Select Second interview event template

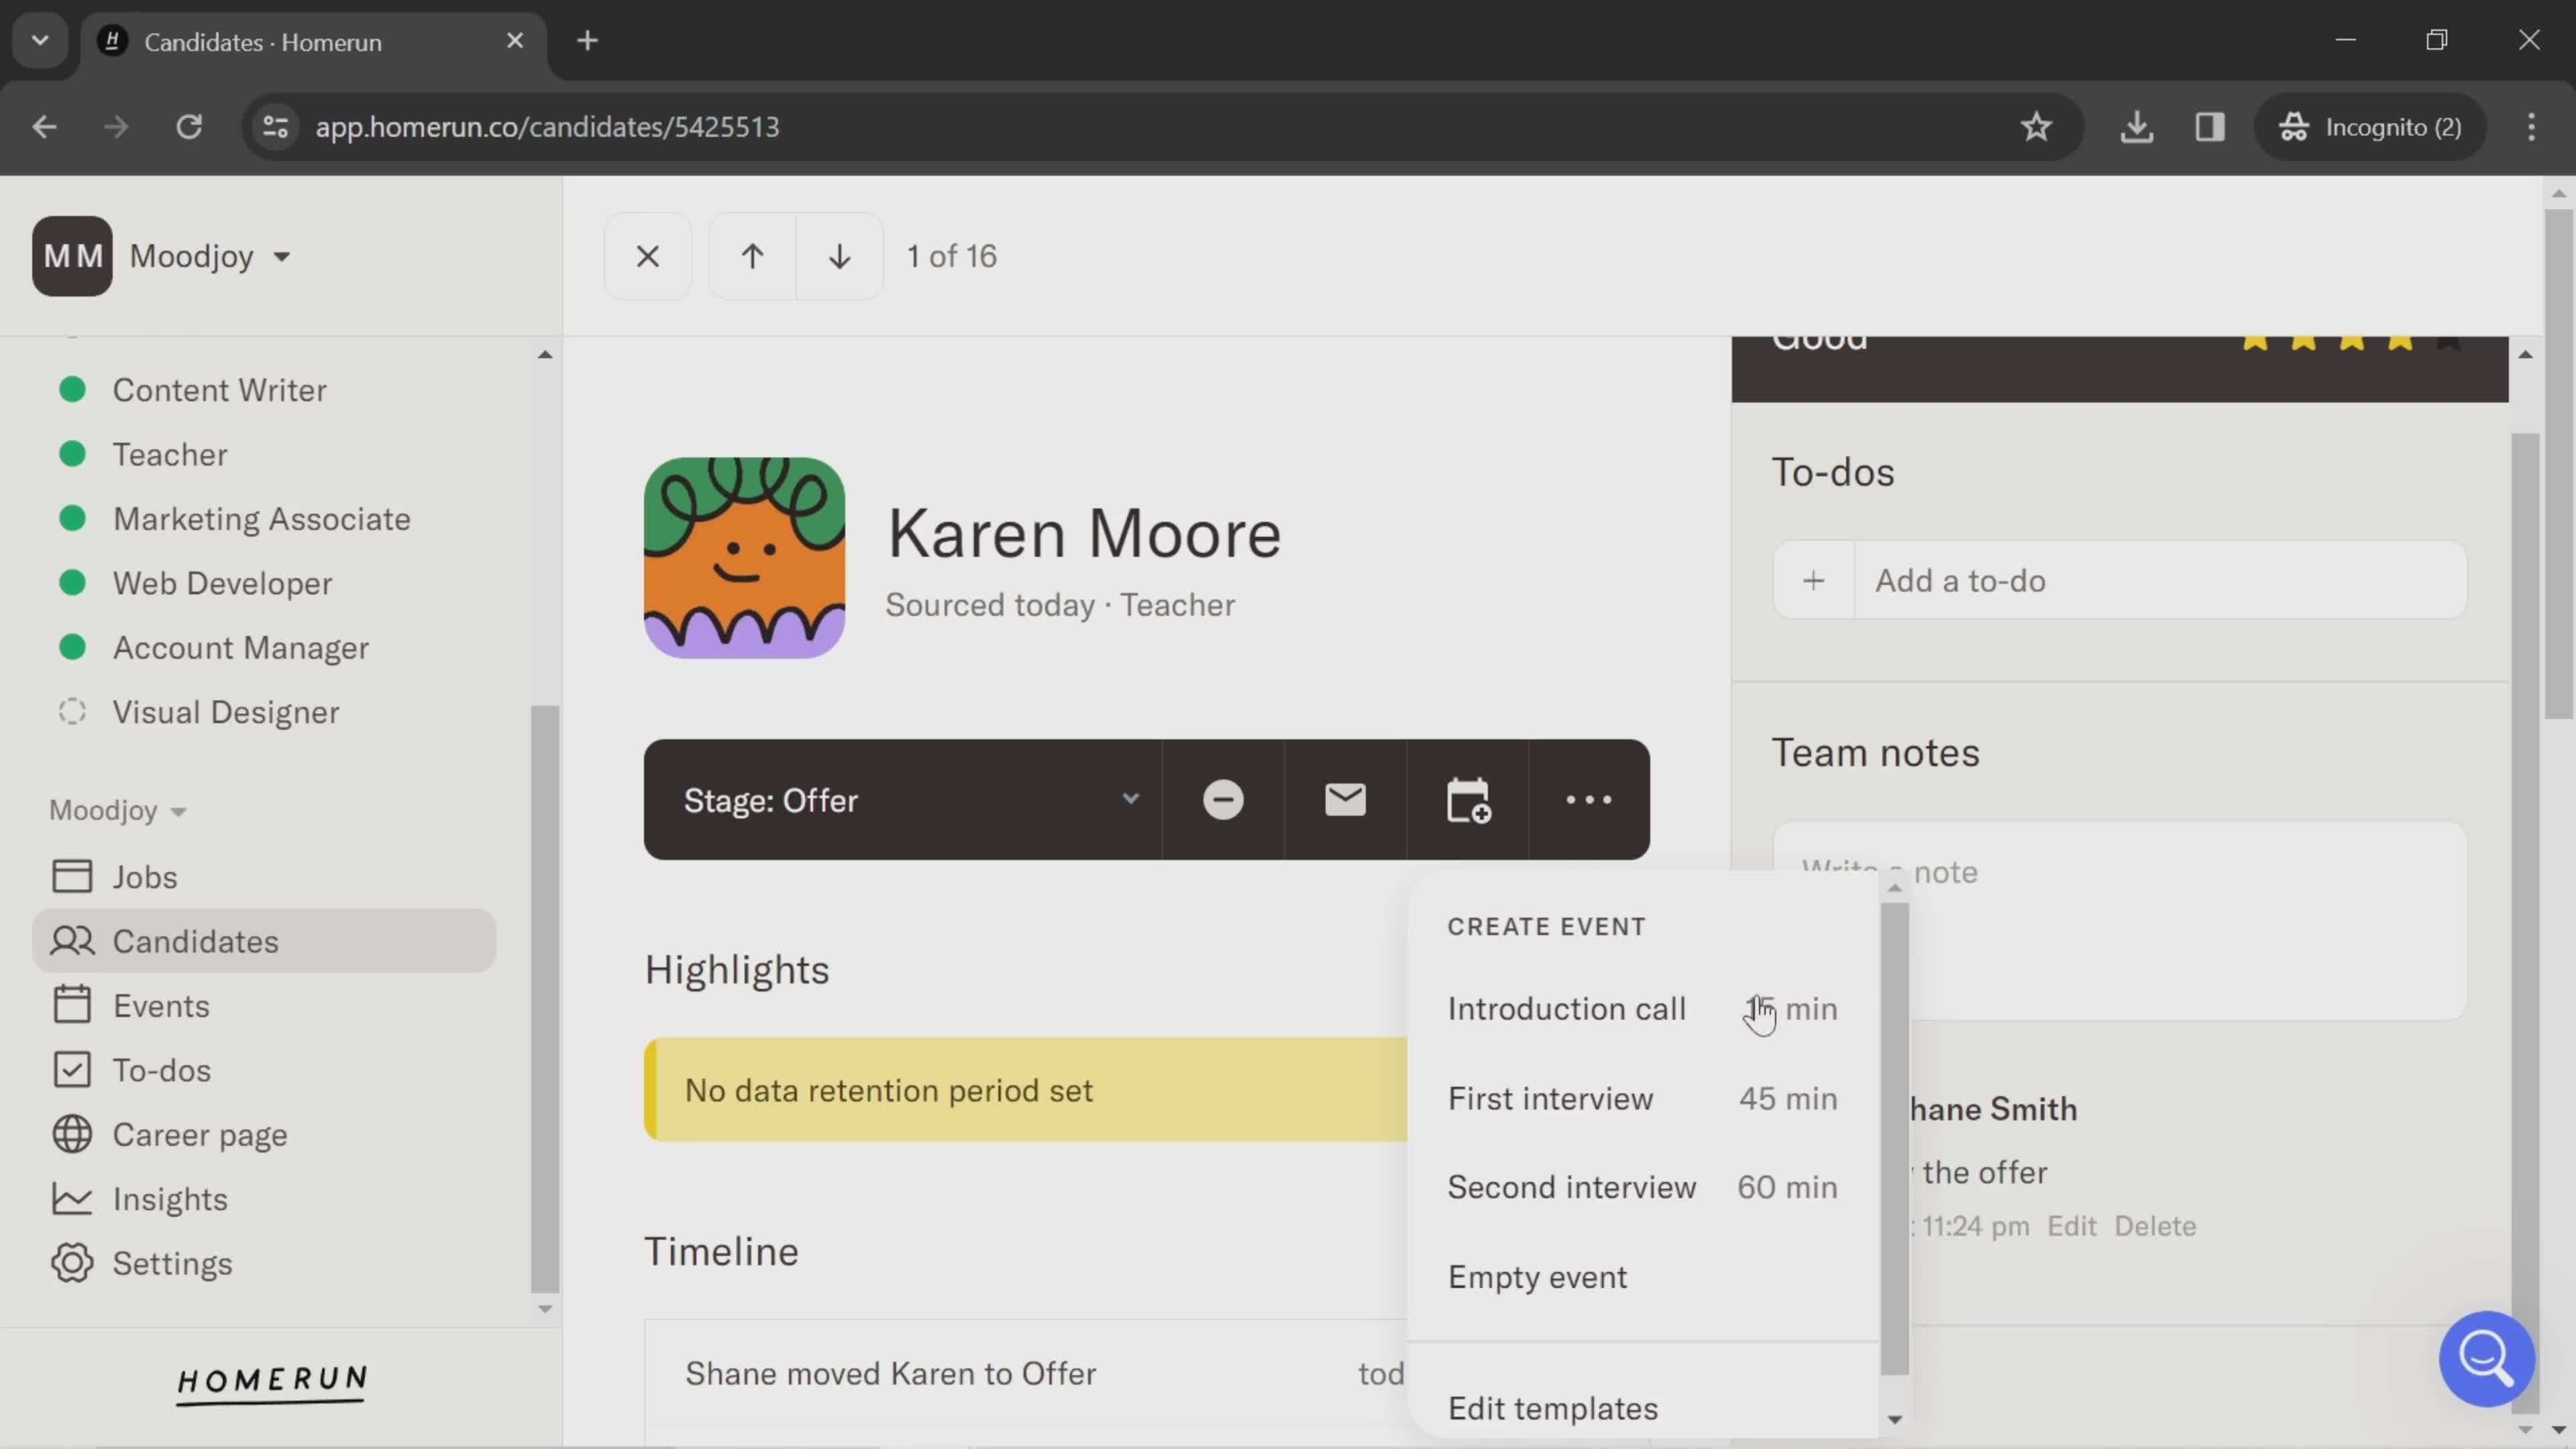point(1642,1187)
